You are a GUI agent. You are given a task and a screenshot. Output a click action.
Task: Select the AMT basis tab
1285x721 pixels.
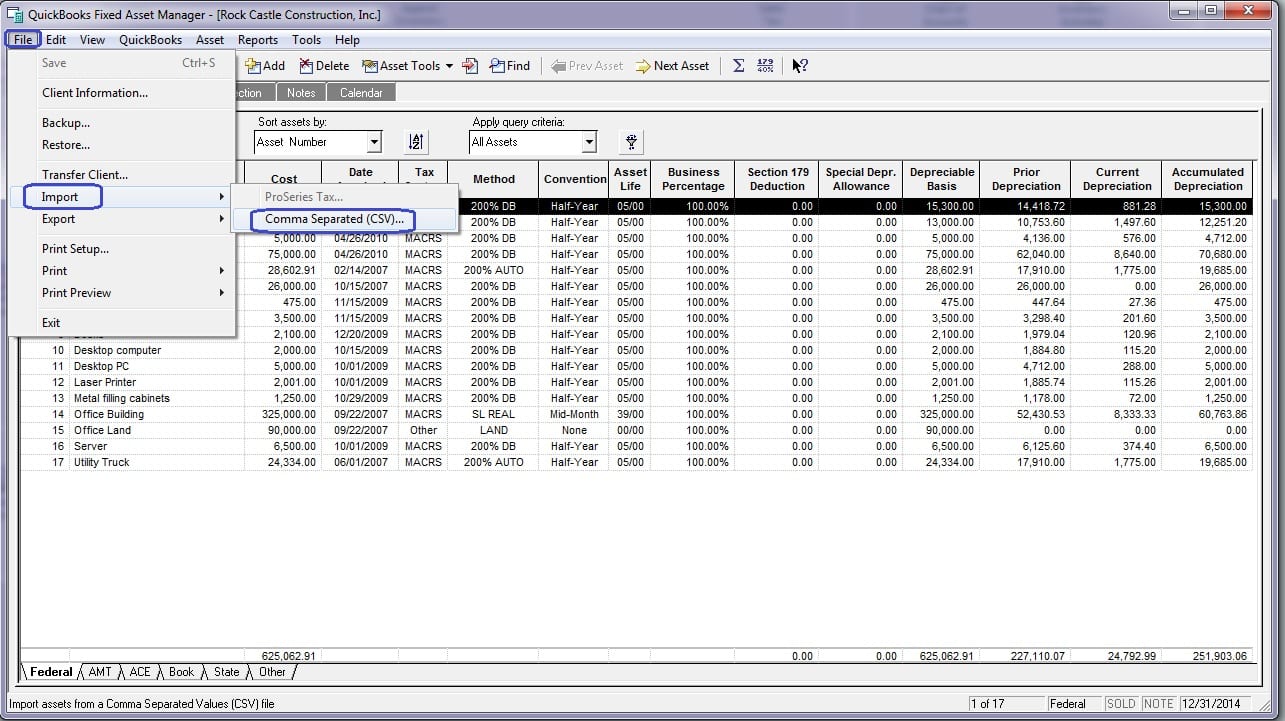pyautogui.click(x=100, y=672)
